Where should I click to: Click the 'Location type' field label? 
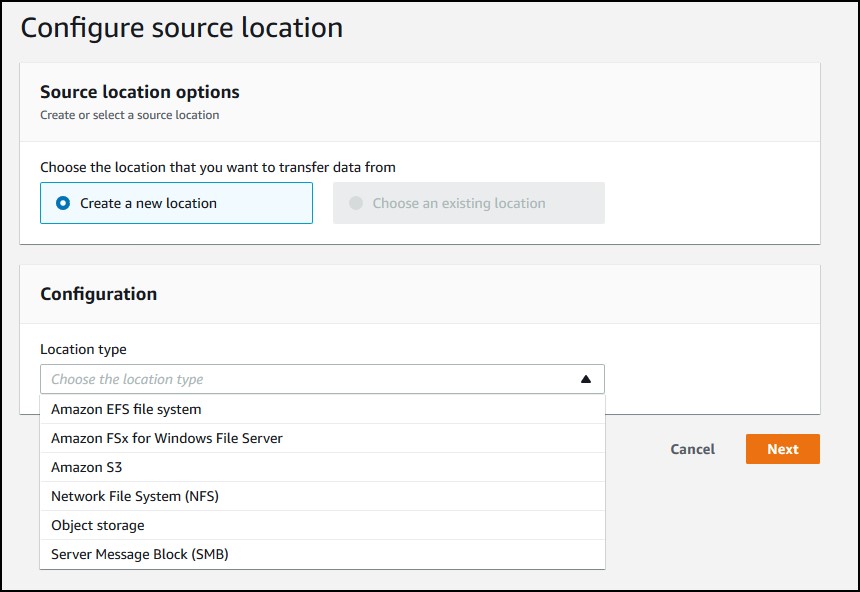(83, 349)
